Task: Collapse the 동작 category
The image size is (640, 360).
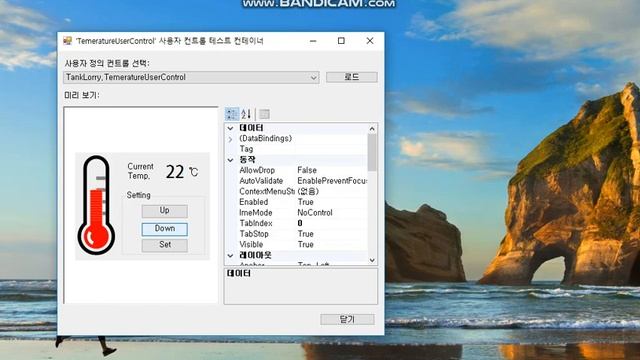Action: click(230, 160)
